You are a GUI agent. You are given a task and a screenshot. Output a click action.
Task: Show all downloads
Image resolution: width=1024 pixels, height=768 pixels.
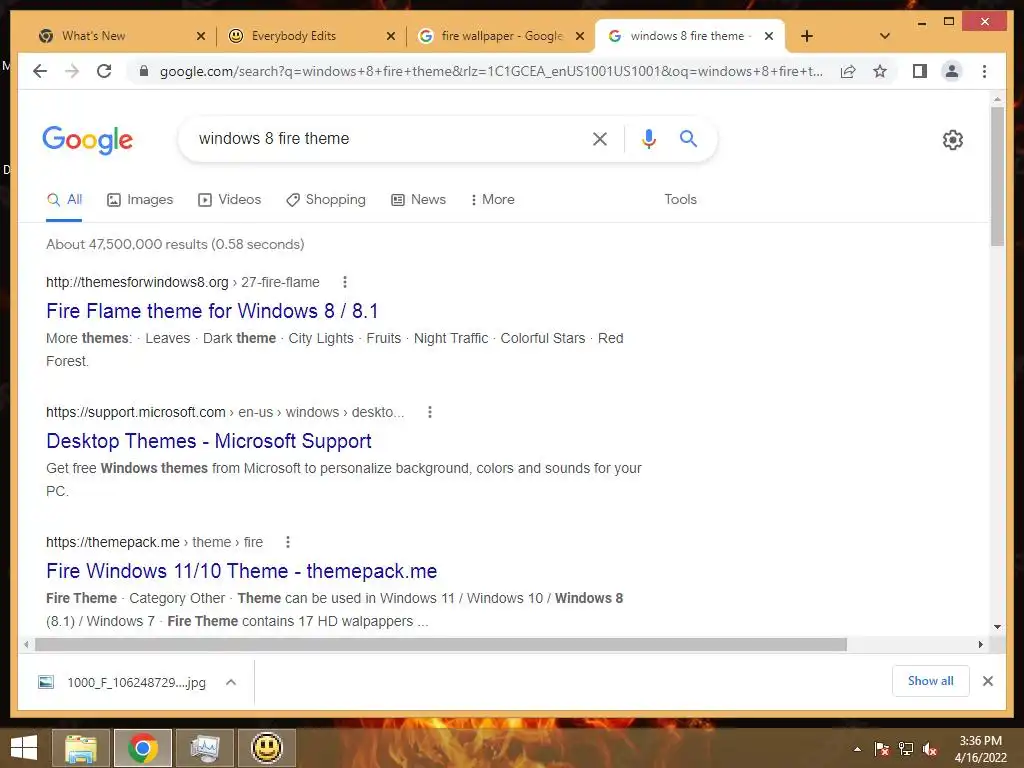pos(930,681)
